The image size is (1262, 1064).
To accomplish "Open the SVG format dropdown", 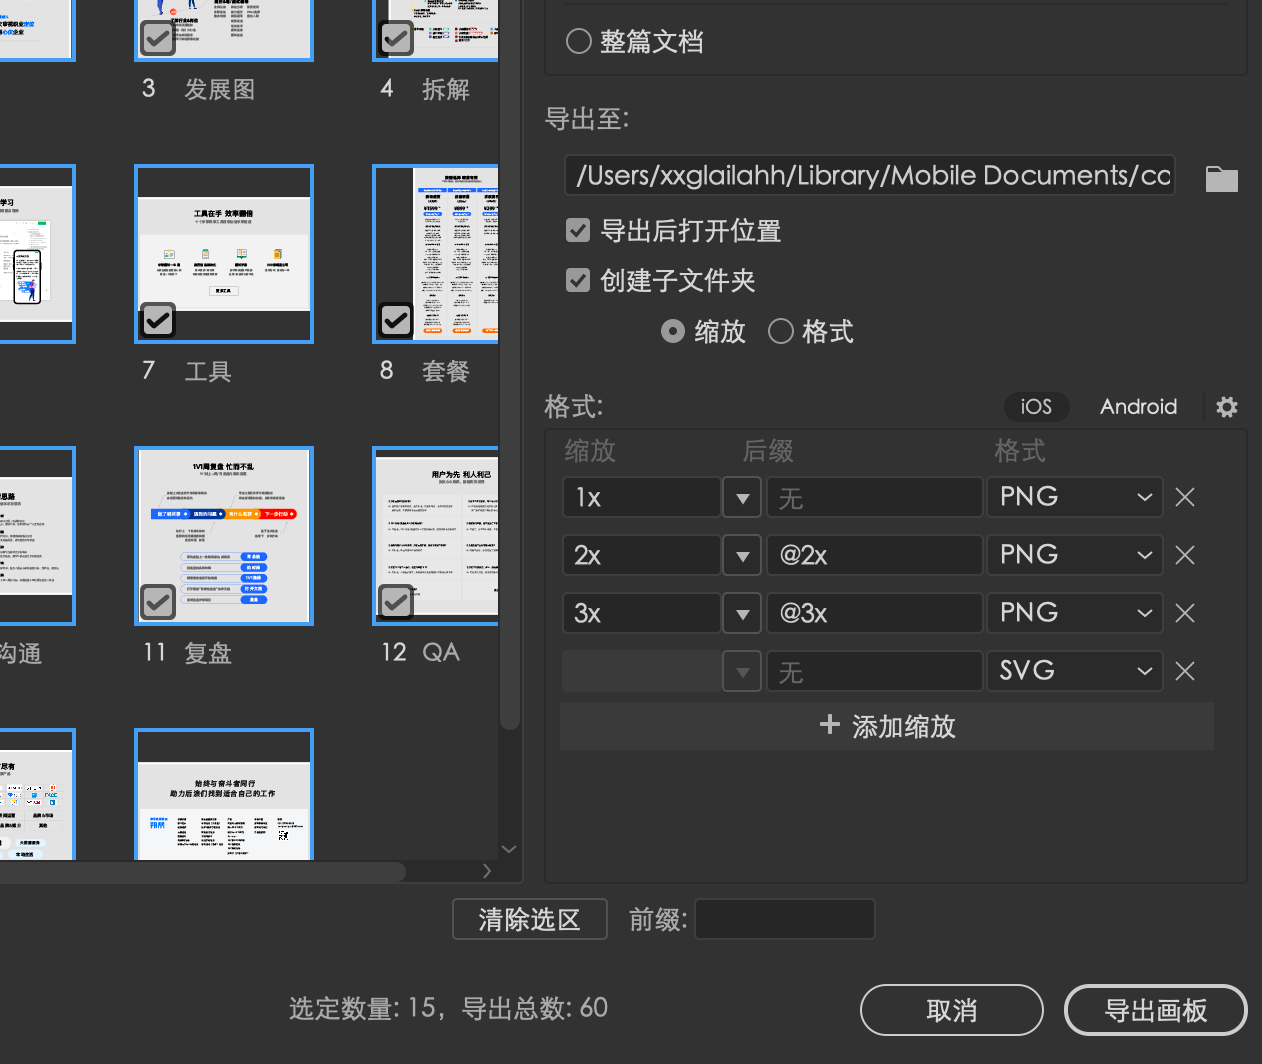I will 1075,671.
